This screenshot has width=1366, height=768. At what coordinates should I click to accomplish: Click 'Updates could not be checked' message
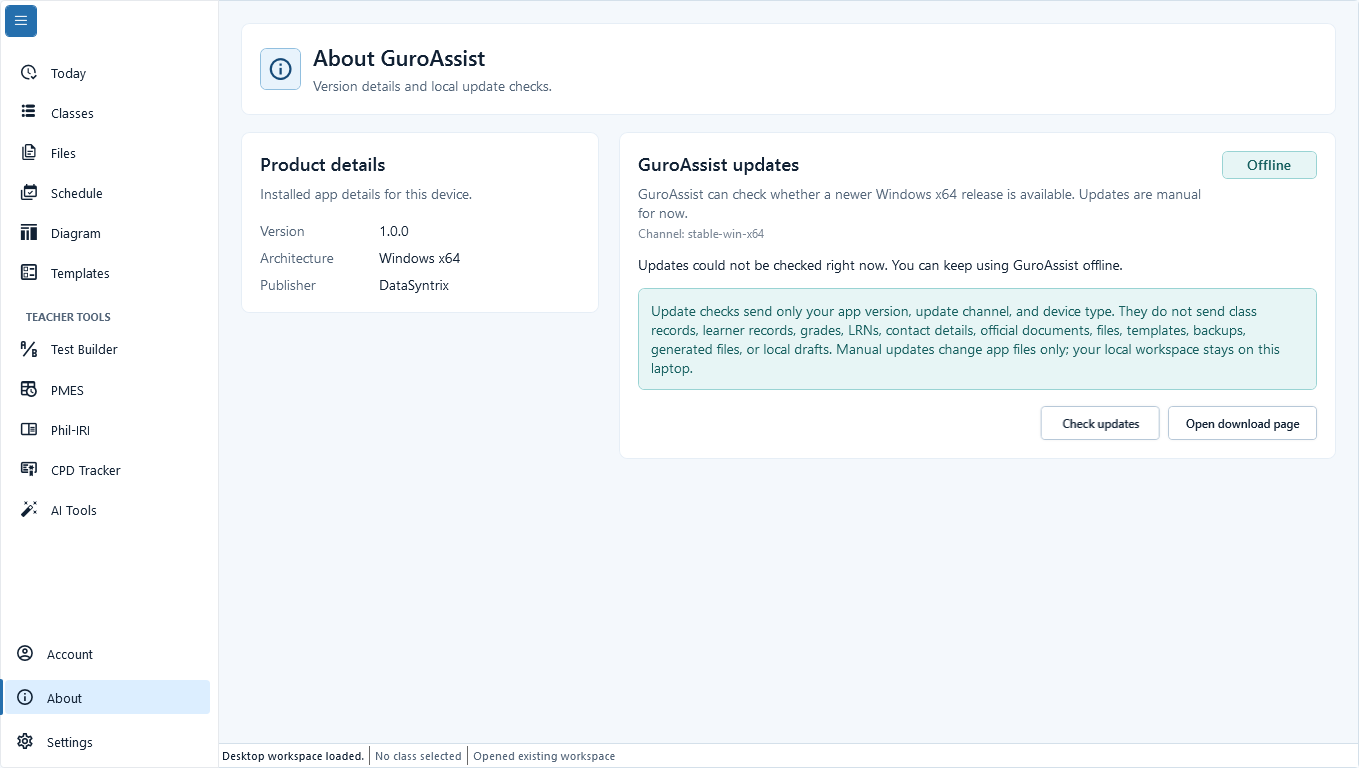coord(880,265)
